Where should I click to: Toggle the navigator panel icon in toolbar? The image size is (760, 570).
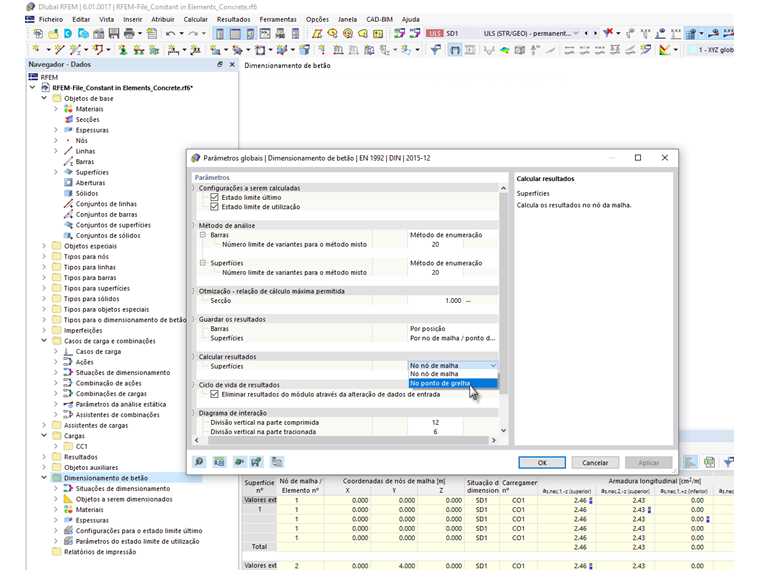click(220, 33)
